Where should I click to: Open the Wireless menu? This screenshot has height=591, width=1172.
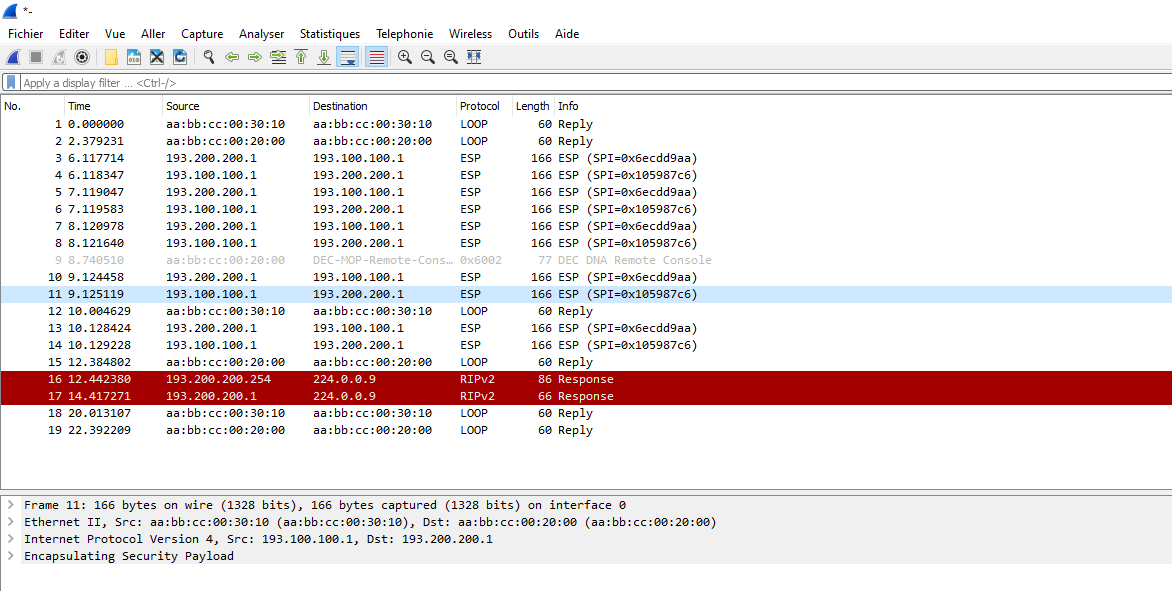pyautogui.click(x=470, y=34)
